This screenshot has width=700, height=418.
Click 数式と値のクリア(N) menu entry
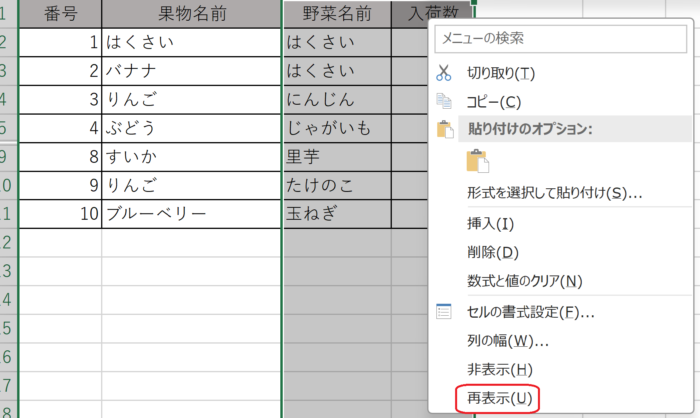[524, 281]
